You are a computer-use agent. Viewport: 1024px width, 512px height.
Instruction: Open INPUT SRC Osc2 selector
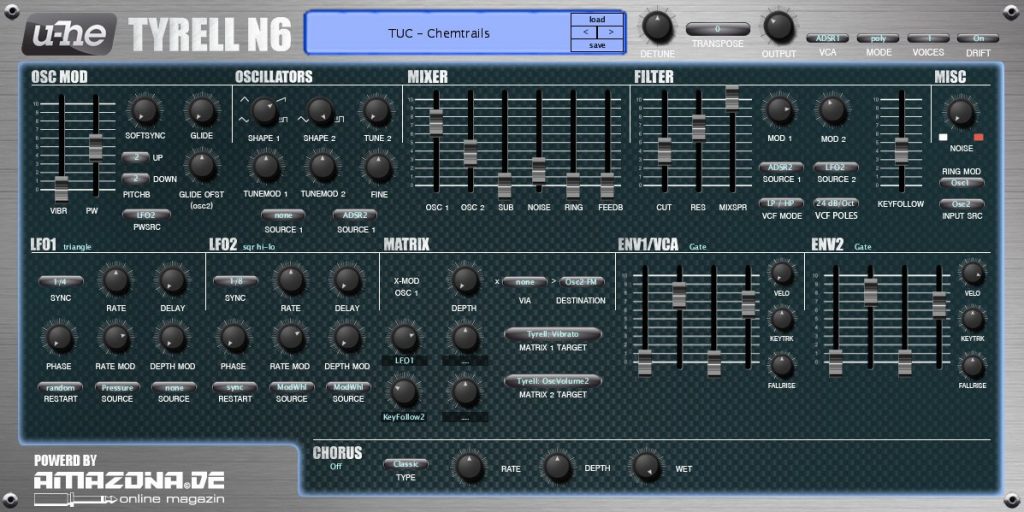[x=961, y=204]
